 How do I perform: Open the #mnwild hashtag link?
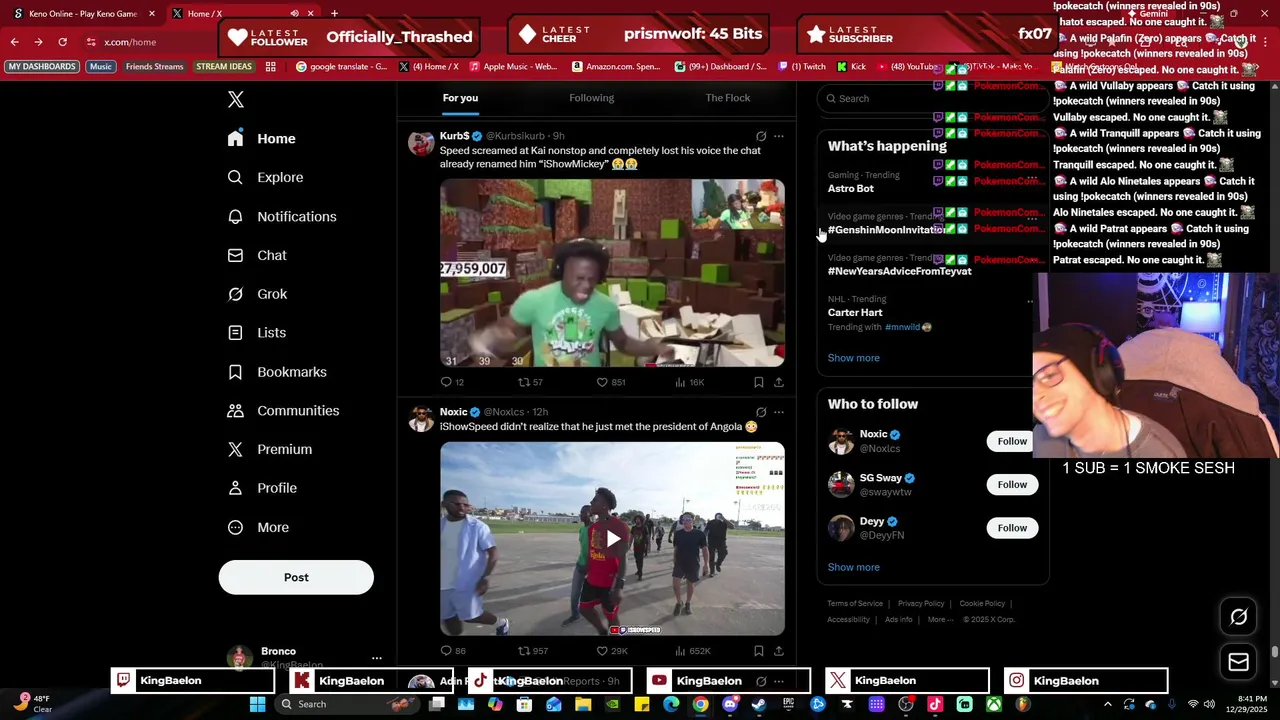click(x=902, y=327)
